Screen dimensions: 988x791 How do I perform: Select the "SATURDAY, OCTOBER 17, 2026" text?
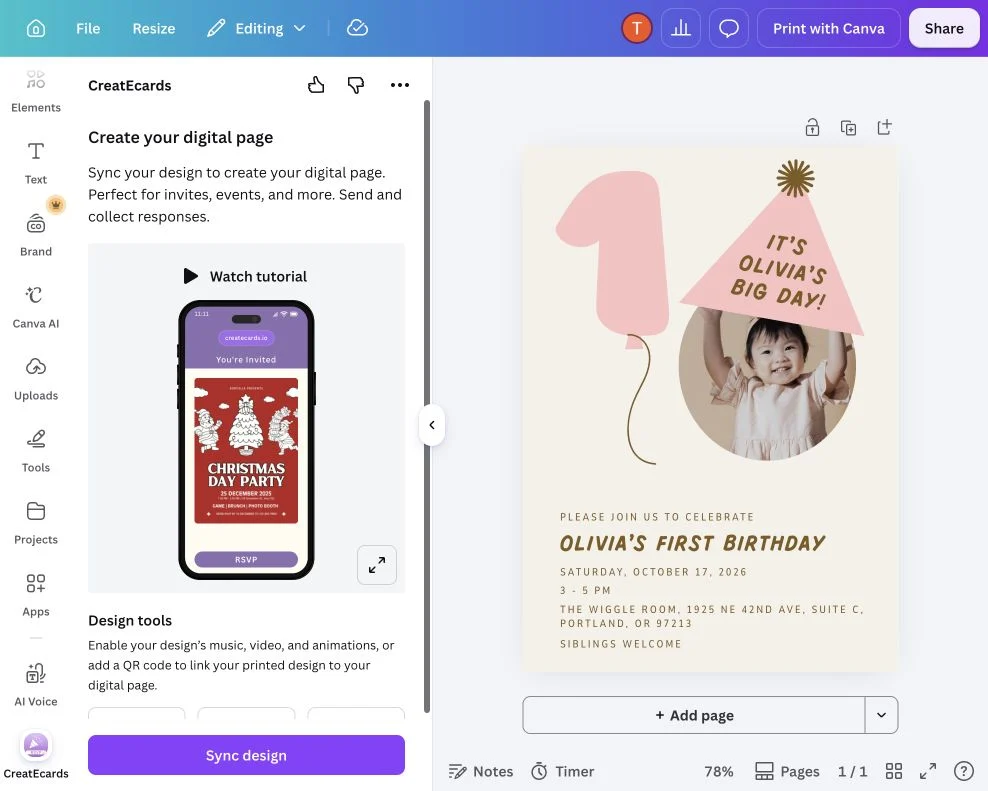(x=653, y=572)
